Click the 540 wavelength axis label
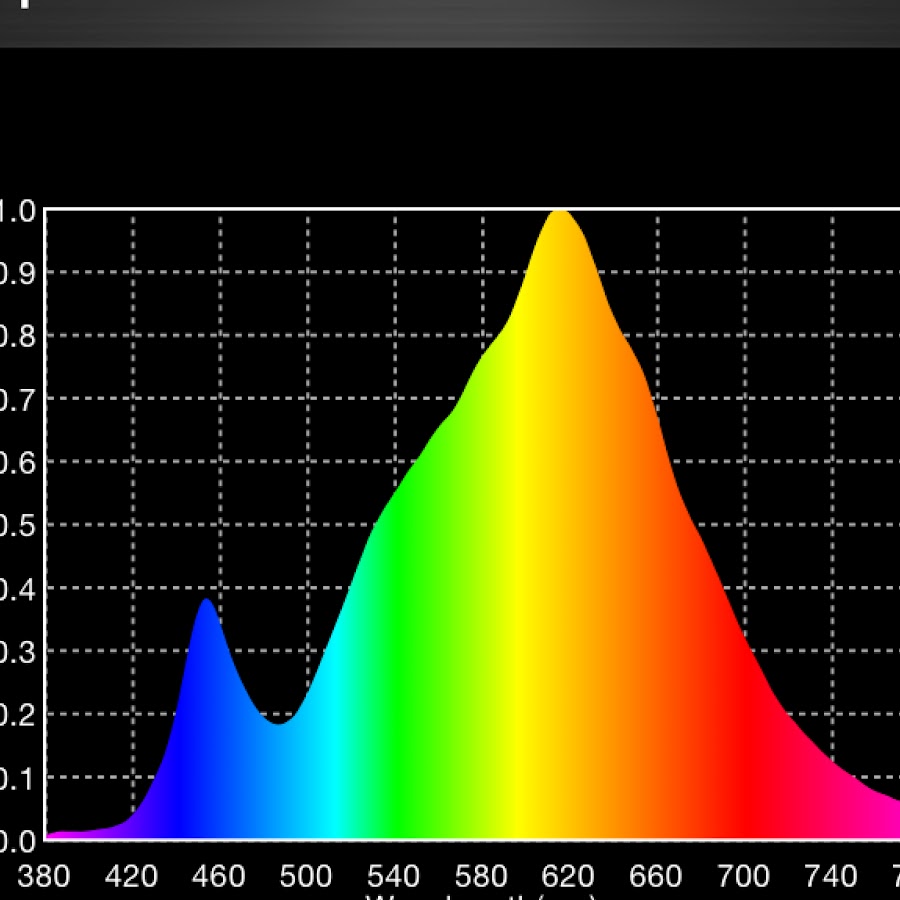900x900 pixels. [394, 876]
